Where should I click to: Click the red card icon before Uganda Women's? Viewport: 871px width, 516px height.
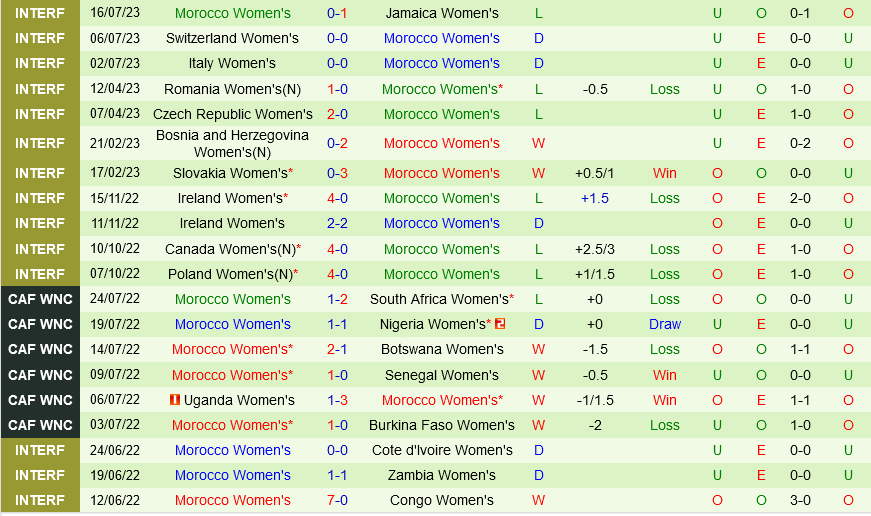174,400
